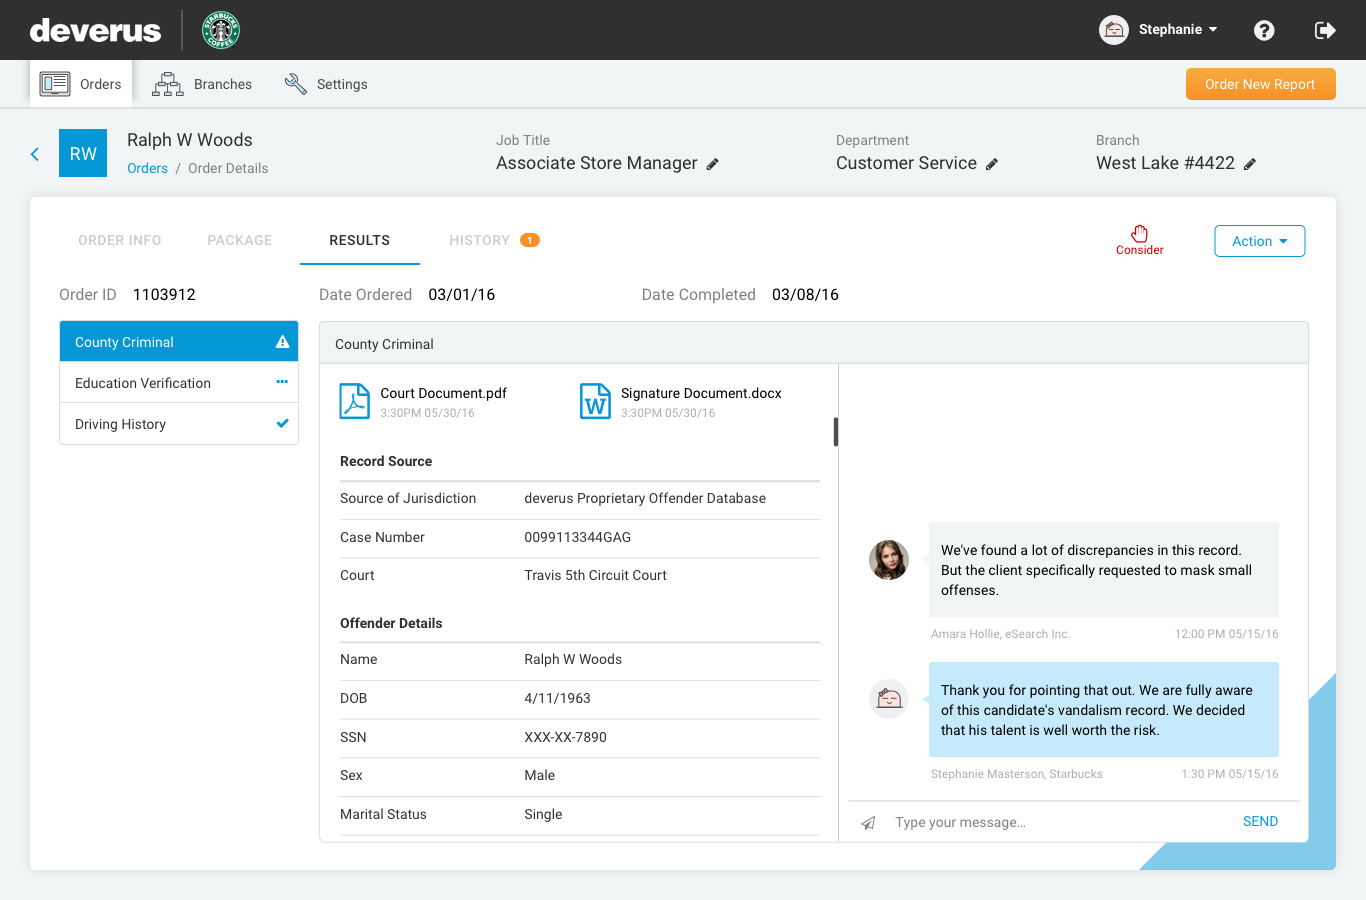
Task: Open Signature Document.docx Word icon
Action: 595,401
